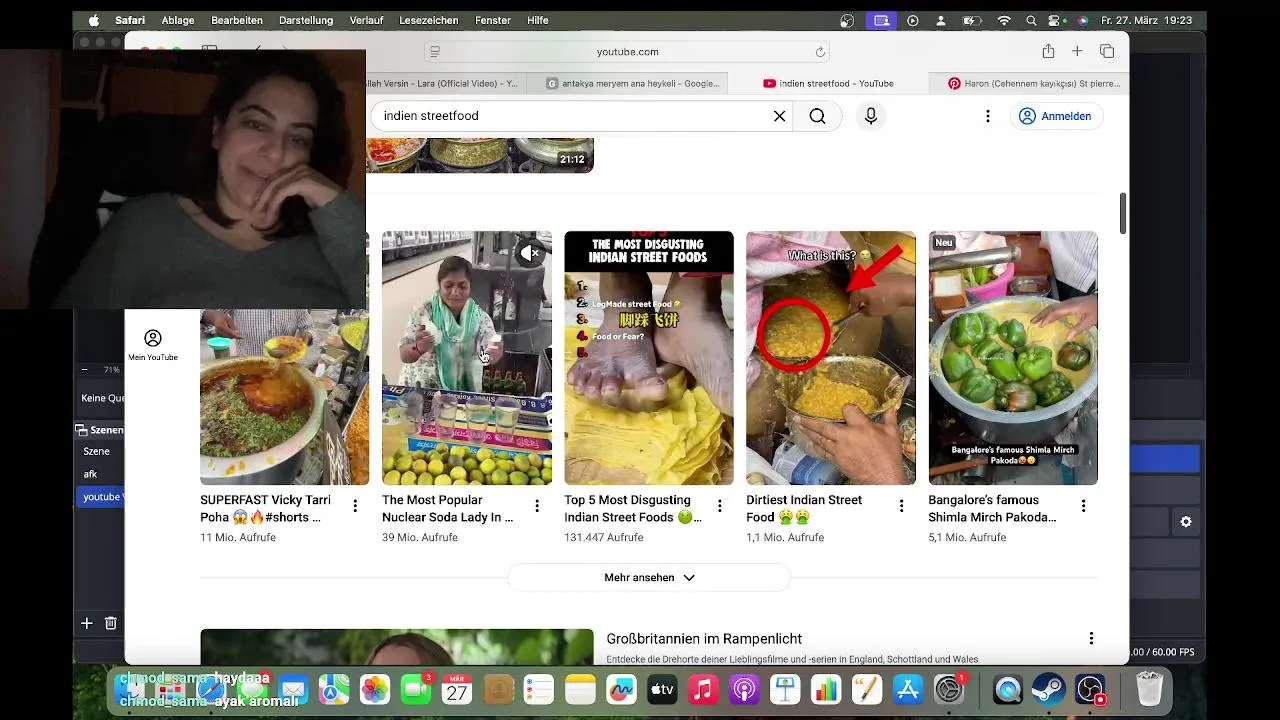Open the Darstellung menu
This screenshot has width=1280, height=720.
(307, 20)
